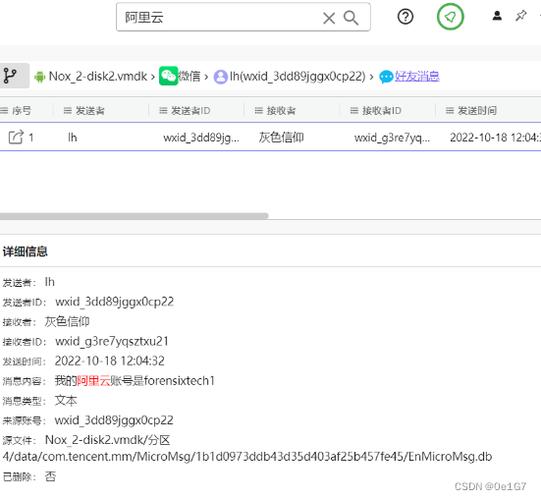Click detail value wxid_g3re7yqsztxu21
This screenshot has width=541, height=500.
pos(112,342)
